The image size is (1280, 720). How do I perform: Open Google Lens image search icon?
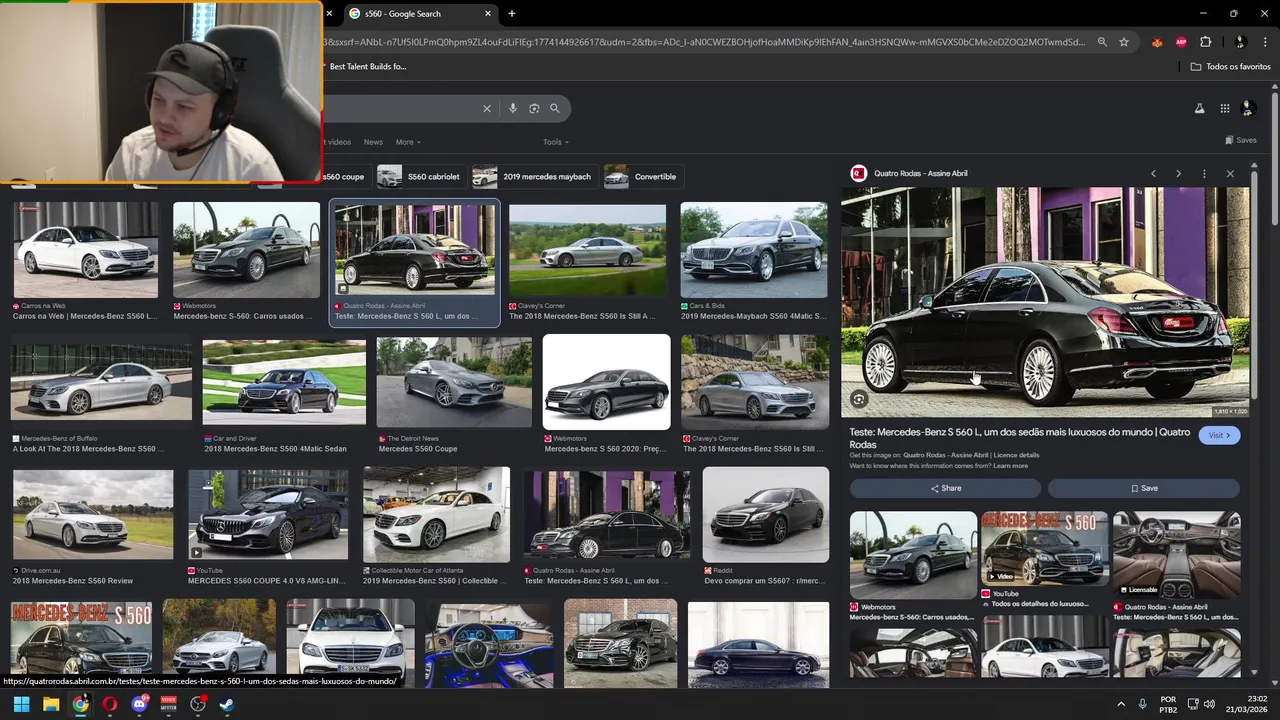coord(534,108)
